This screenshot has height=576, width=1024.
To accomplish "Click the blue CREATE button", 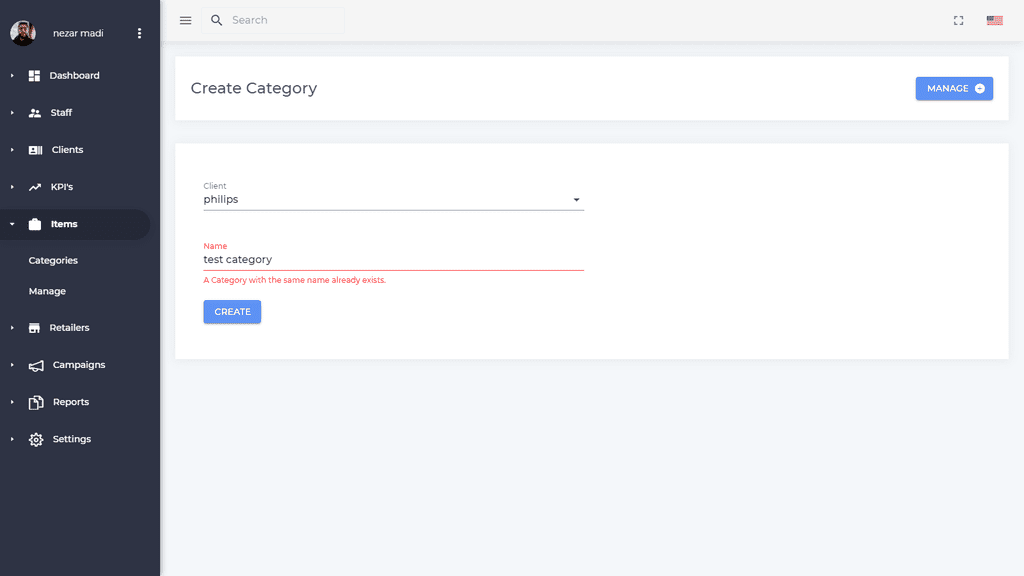I will click(x=232, y=312).
